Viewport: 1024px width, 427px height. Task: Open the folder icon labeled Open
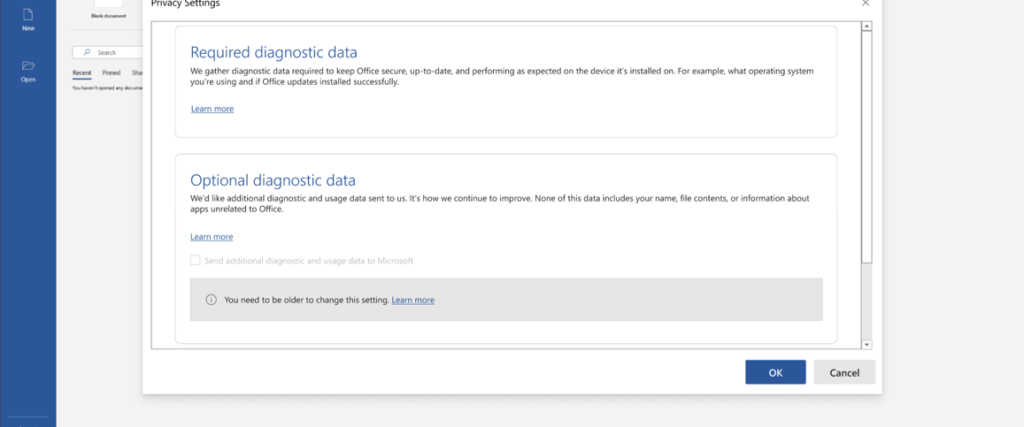click(28, 65)
